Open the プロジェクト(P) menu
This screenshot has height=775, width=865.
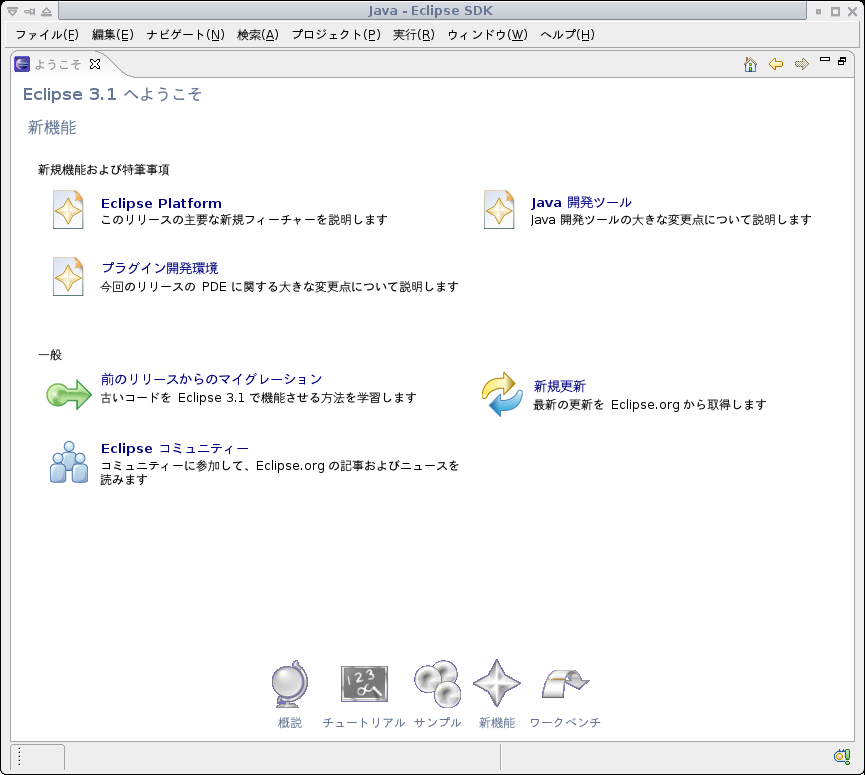[336, 35]
